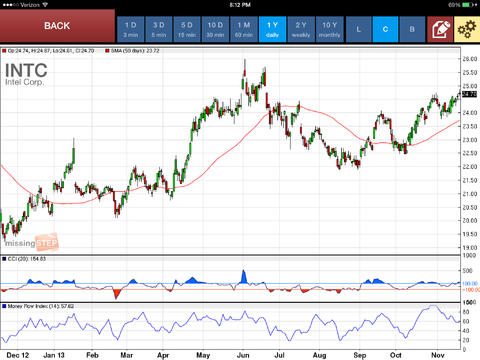The image size is (480, 360).
Task: Tap the CCI 100.00 upper threshold label
Action: [470, 284]
